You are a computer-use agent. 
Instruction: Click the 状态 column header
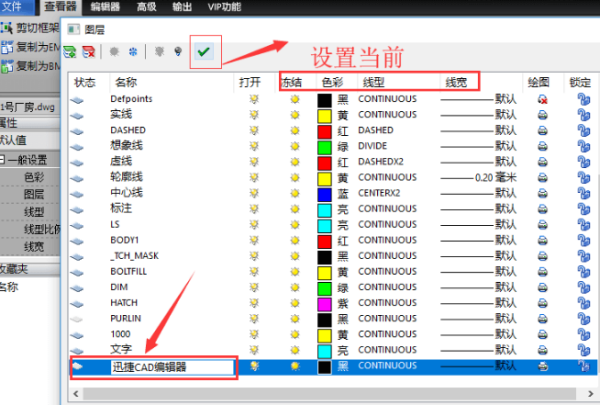point(85,82)
